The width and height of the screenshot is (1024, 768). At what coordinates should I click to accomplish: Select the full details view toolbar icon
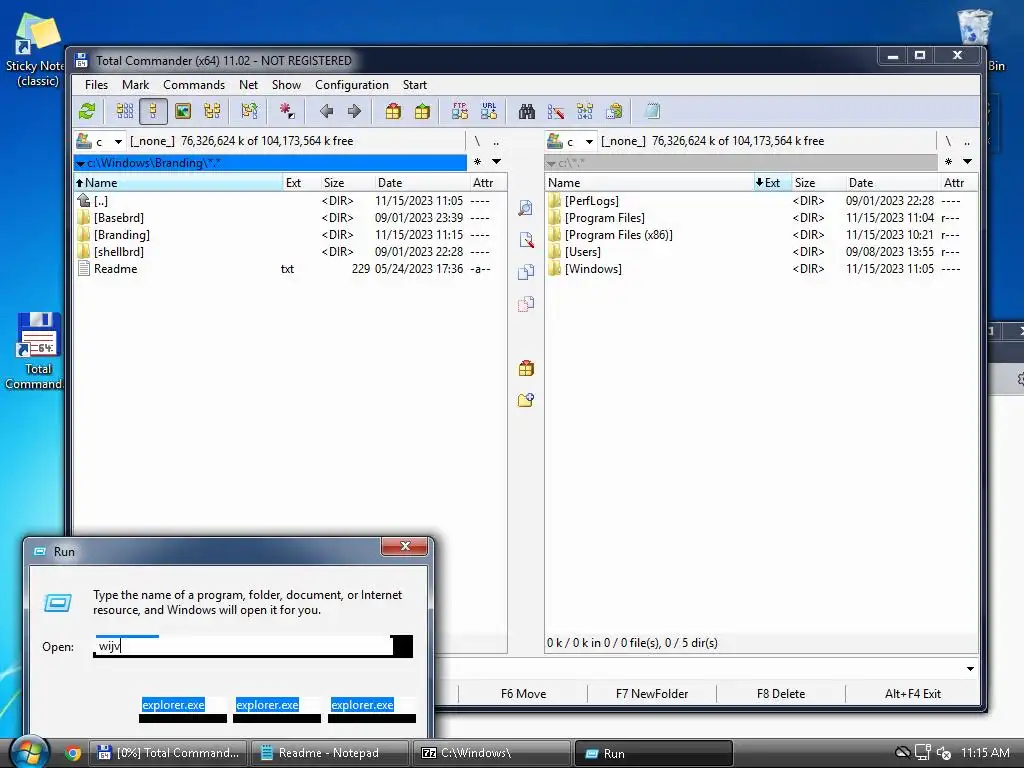coord(153,111)
